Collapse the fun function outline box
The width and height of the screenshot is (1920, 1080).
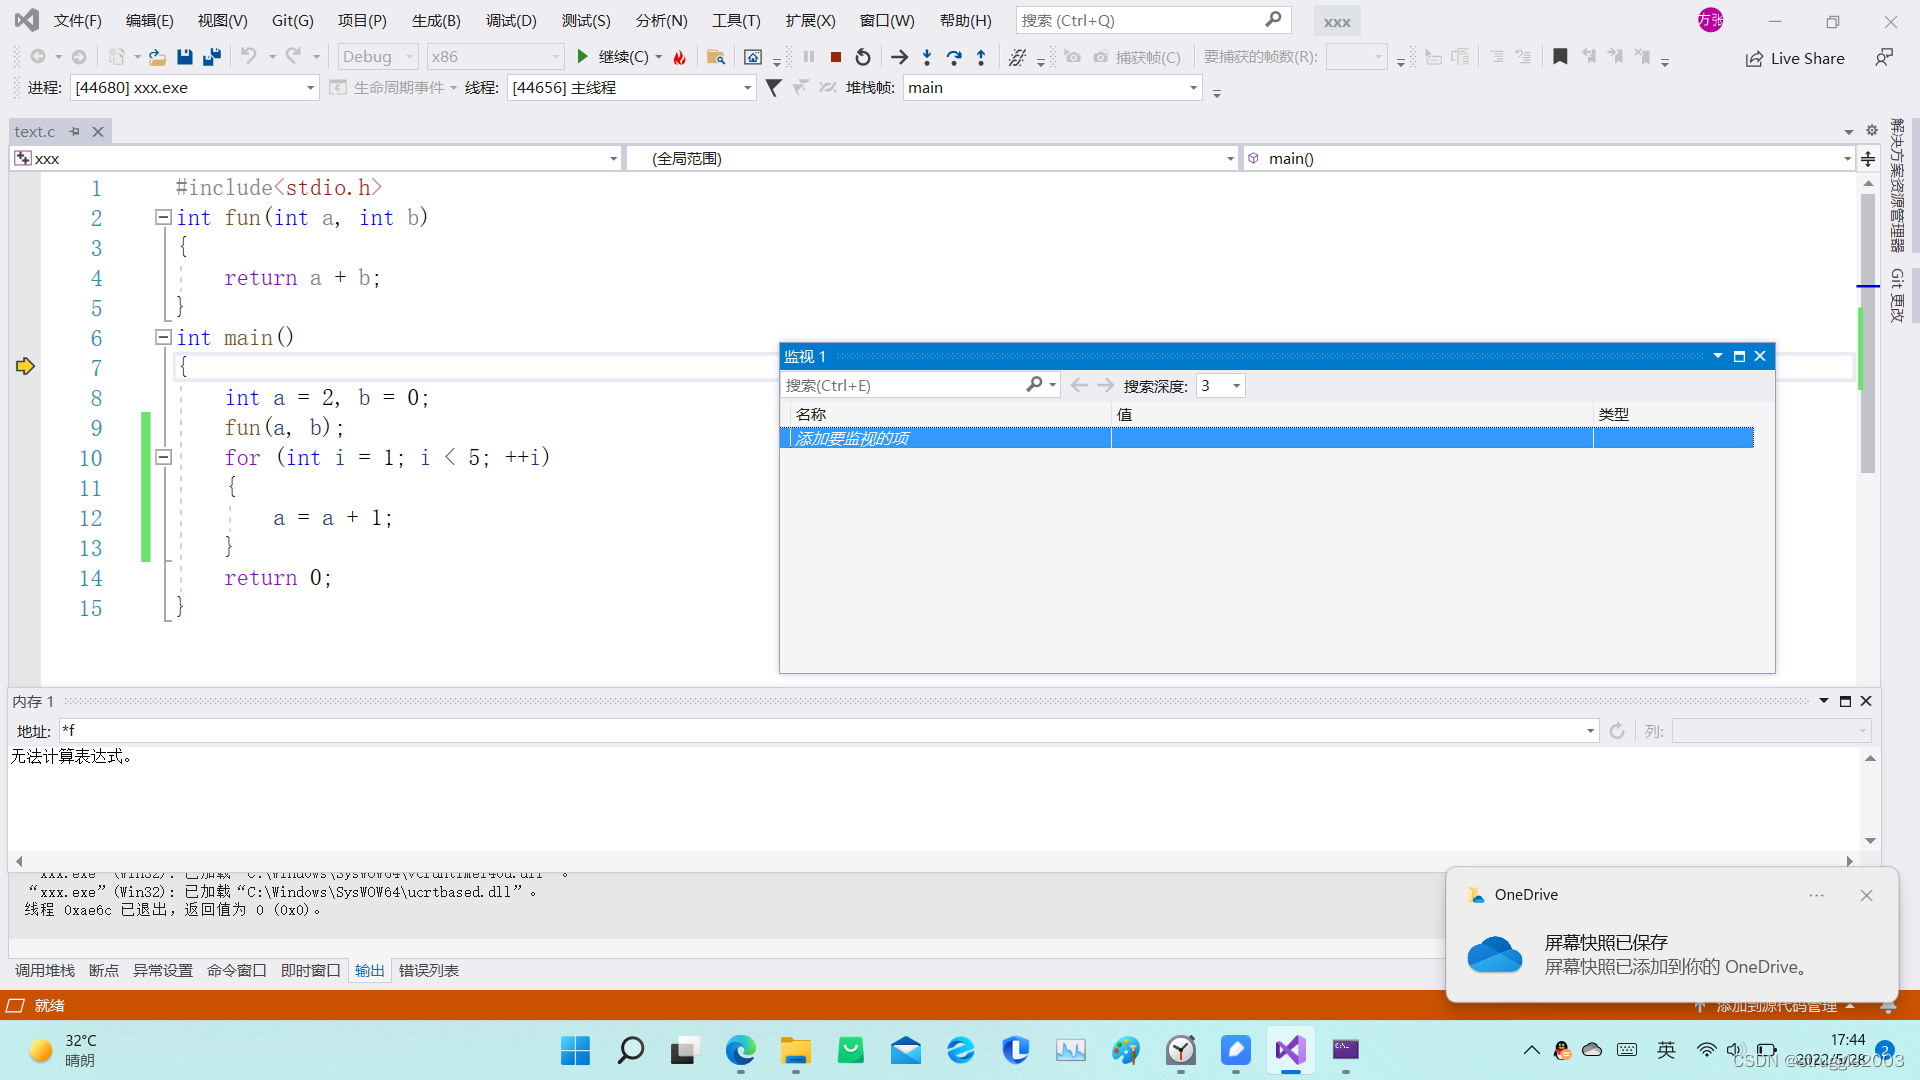[x=163, y=217]
